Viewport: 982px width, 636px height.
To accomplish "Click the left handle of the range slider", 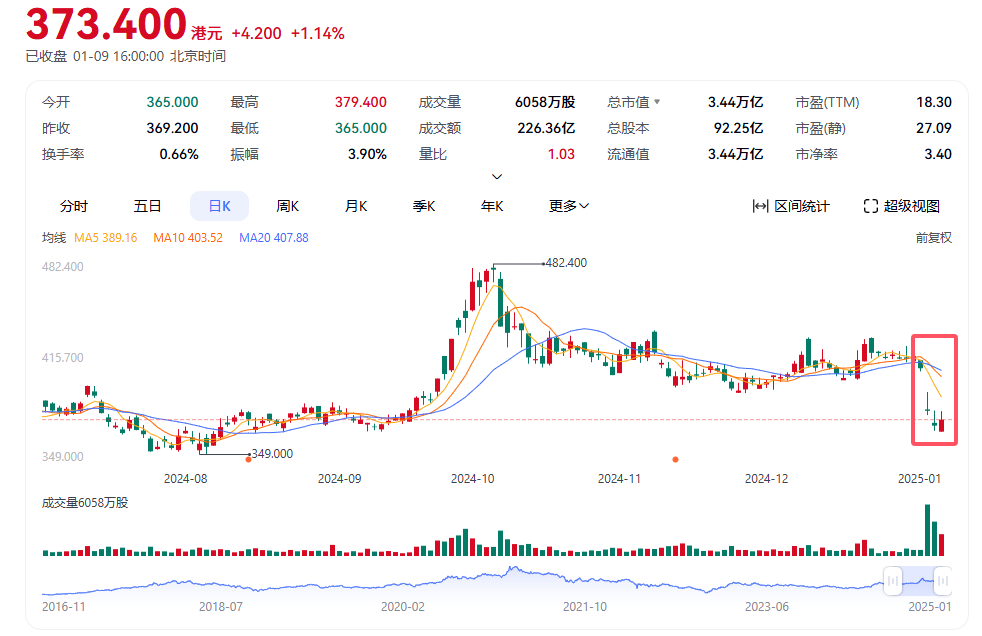I will coord(893,580).
